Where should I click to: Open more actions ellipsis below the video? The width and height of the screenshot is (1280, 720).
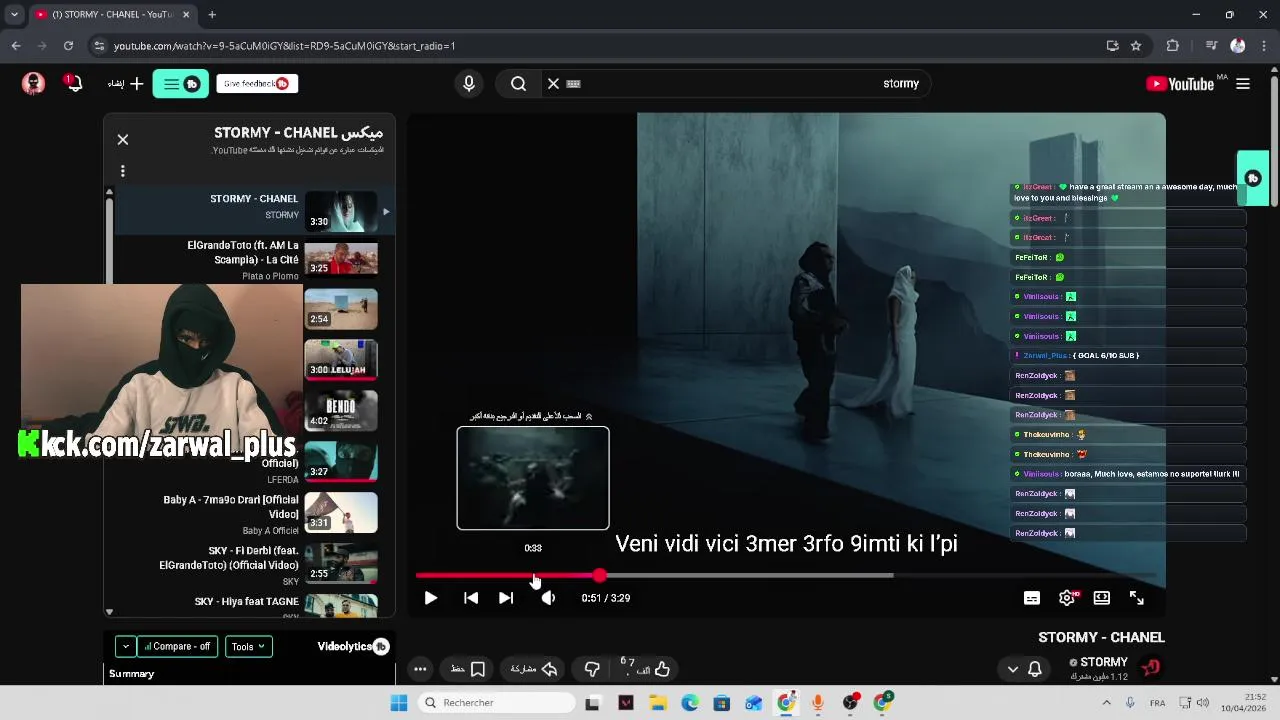(x=420, y=669)
